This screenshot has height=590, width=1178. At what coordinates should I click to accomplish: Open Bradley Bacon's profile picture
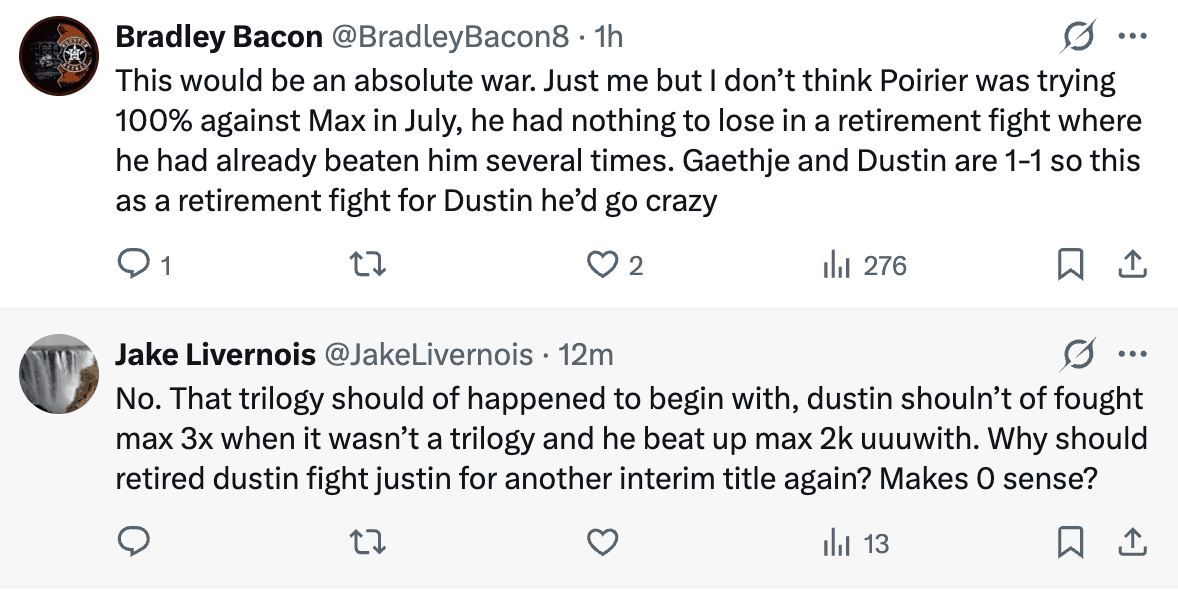(x=57, y=58)
